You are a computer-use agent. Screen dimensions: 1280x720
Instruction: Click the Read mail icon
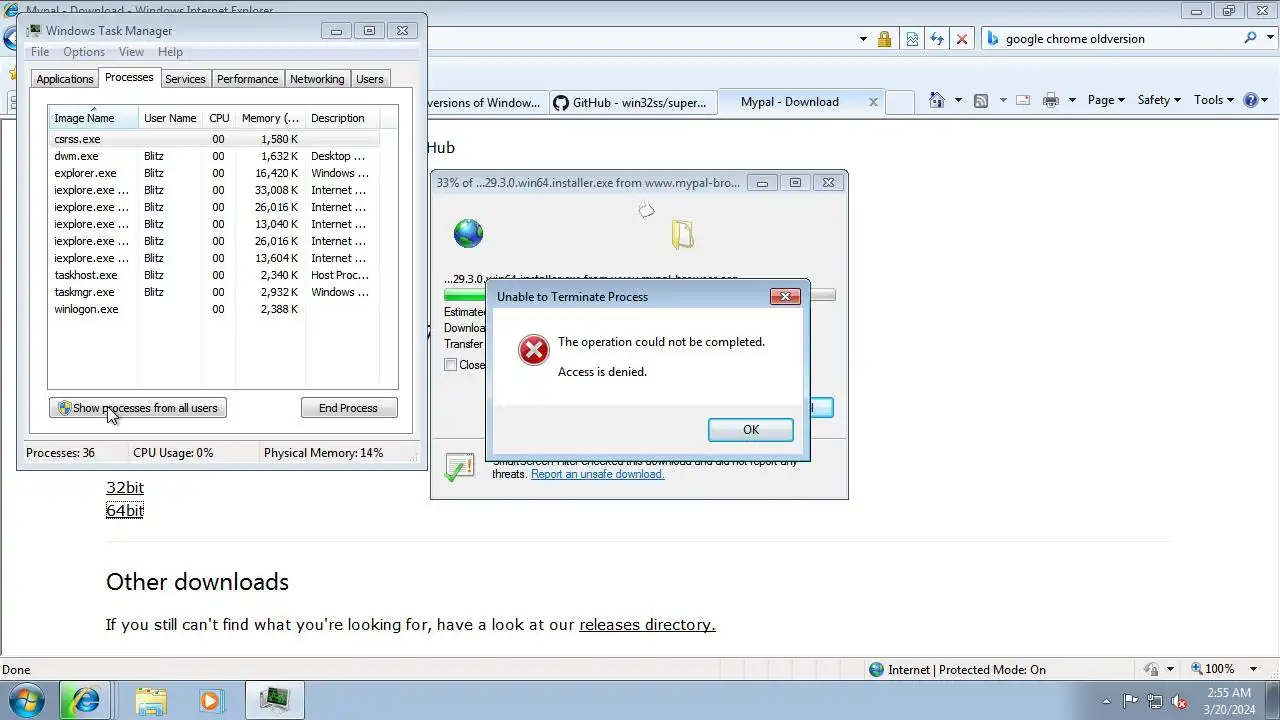[x=1023, y=100]
